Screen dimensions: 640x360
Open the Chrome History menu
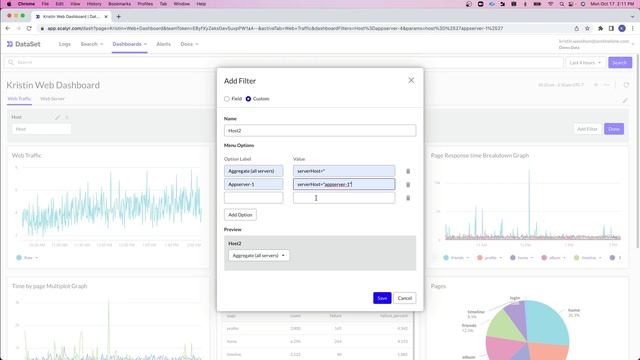(94, 4)
